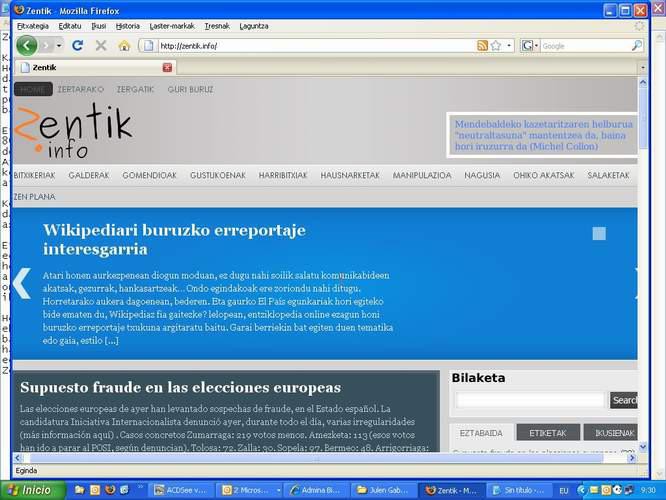Click the vertical scrollbar up arrow
This screenshot has height=500, width=666.
pos(643,83)
